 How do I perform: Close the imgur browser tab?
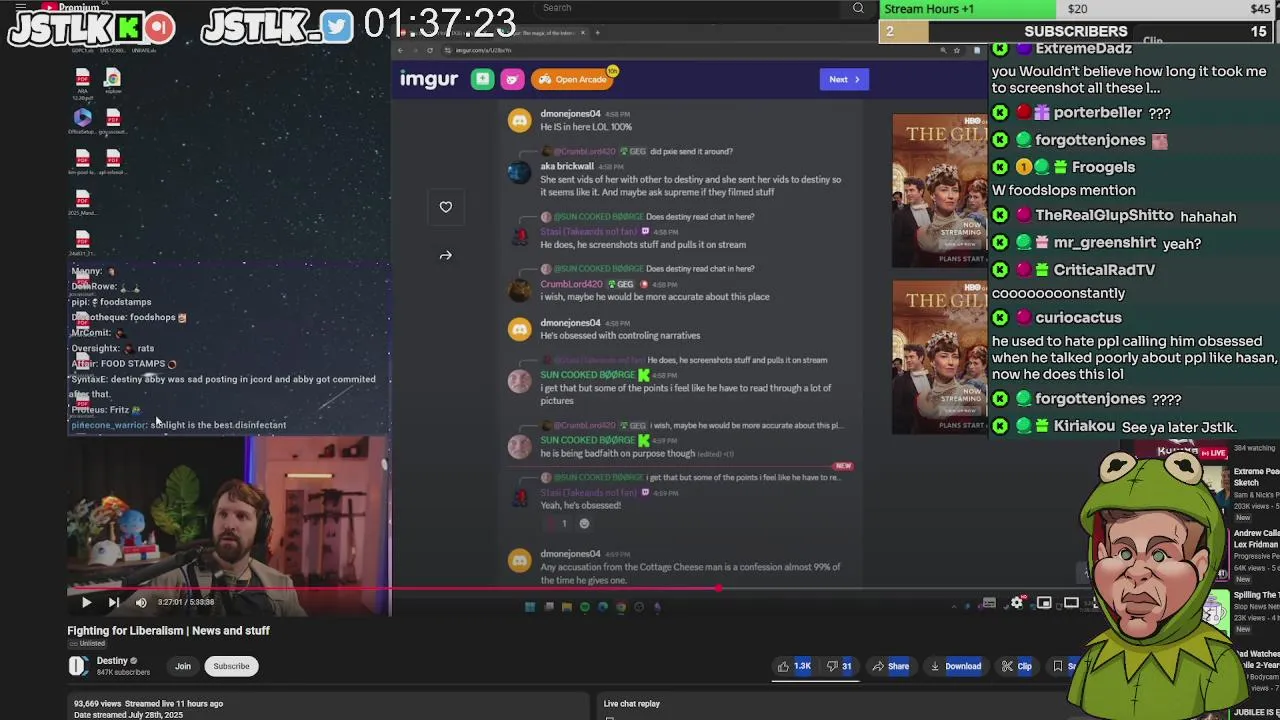[x=583, y=33]
